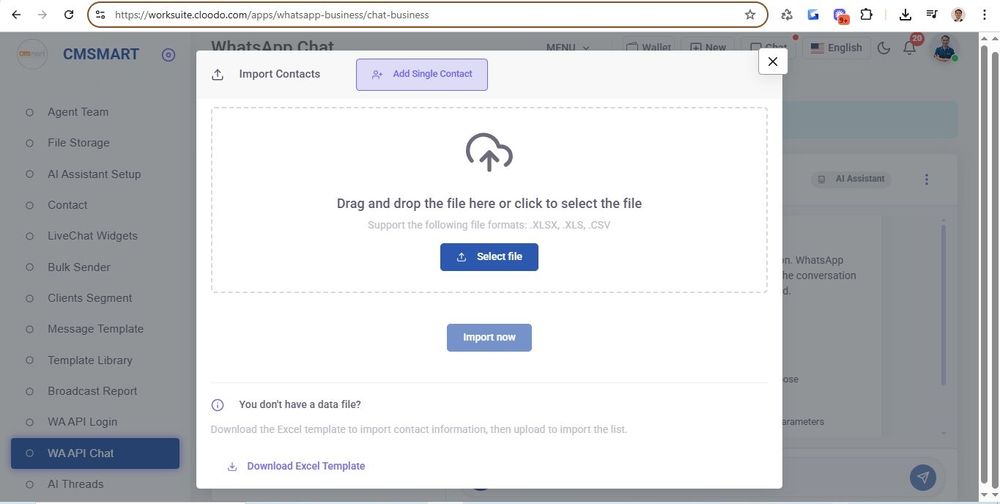This screenshot has width=1000, height=504.
Task: Download Excel Template link
Action: pos(305,466)
